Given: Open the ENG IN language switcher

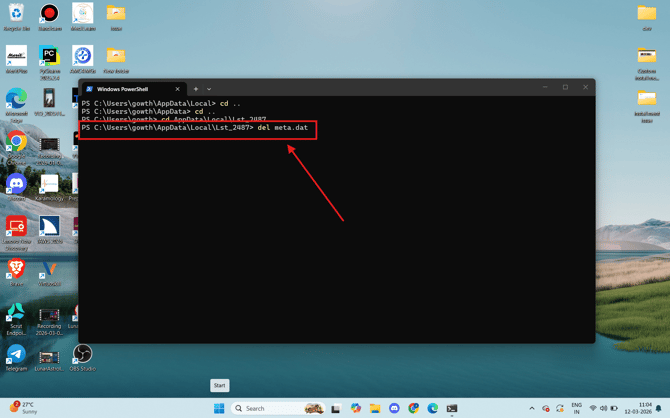Looking at the screenshot, I should click(x=576, y=408).
